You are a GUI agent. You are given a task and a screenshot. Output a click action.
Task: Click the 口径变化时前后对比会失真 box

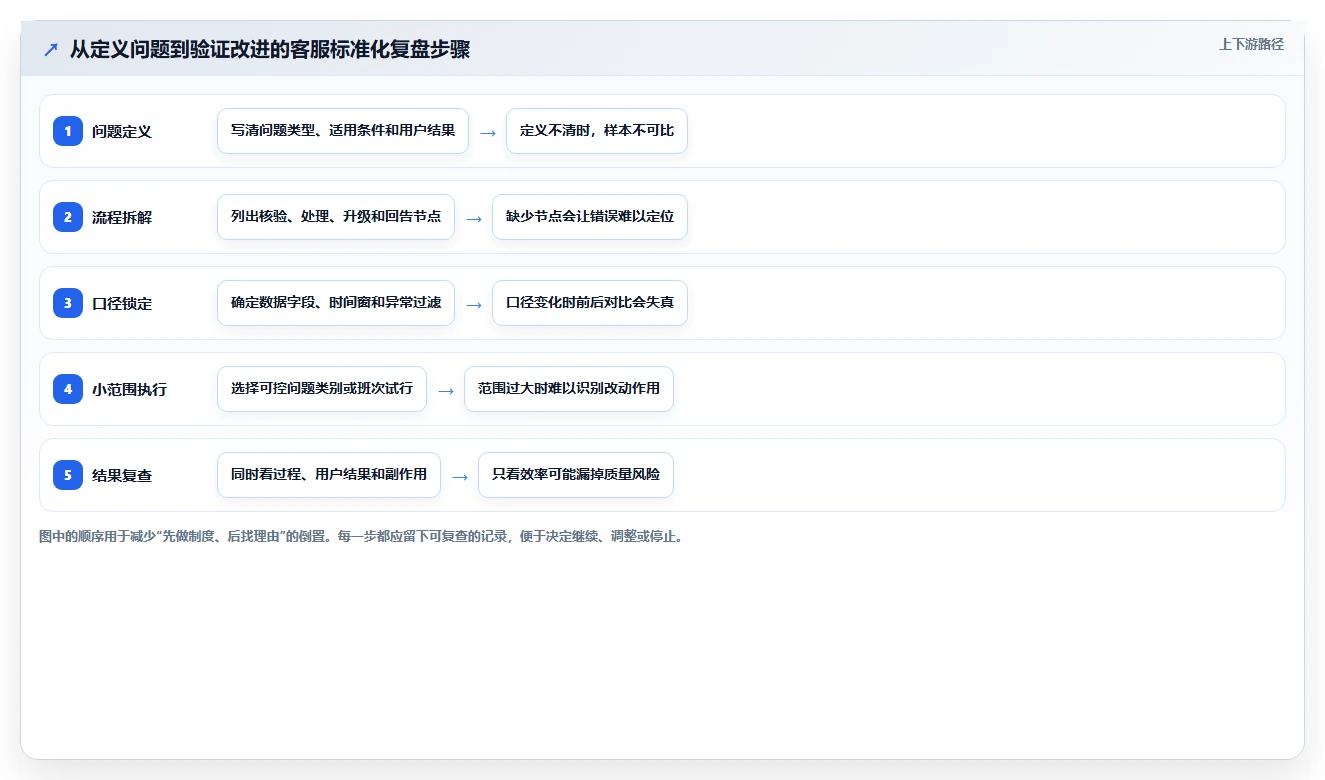[590, 303]
